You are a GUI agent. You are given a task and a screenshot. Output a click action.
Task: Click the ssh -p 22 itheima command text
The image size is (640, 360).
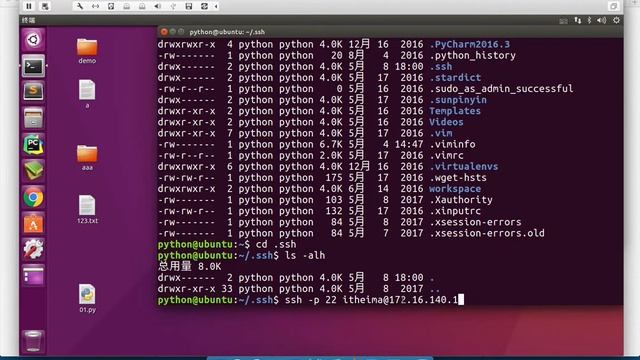pos(371,300)
